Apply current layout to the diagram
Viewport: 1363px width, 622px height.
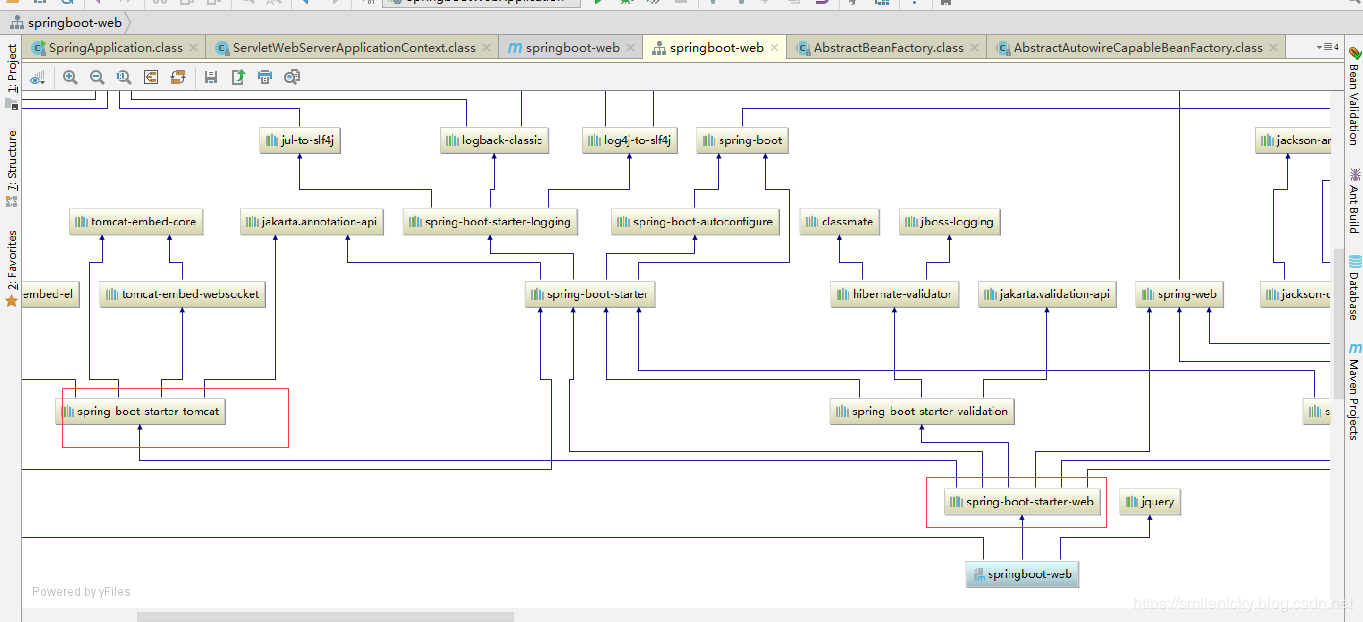pos(178,77)
